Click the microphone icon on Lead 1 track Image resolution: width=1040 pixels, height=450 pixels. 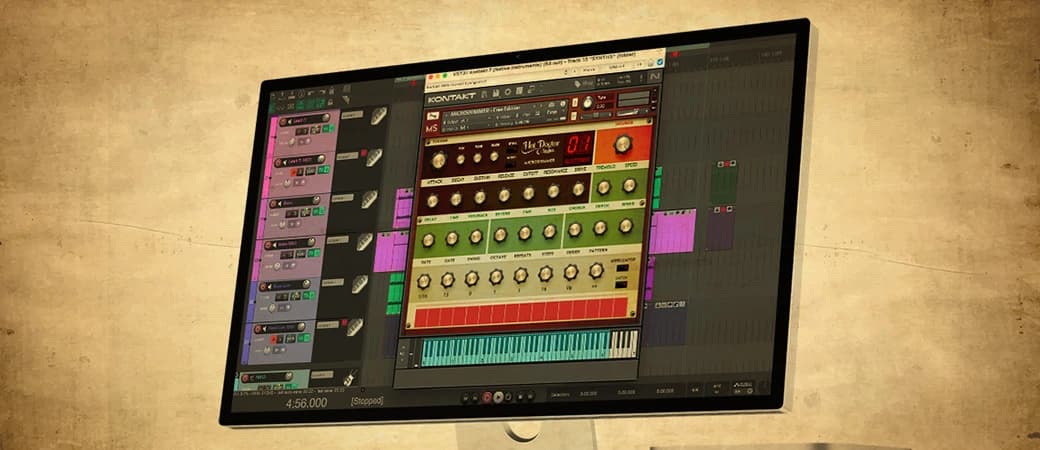[379, 116]
